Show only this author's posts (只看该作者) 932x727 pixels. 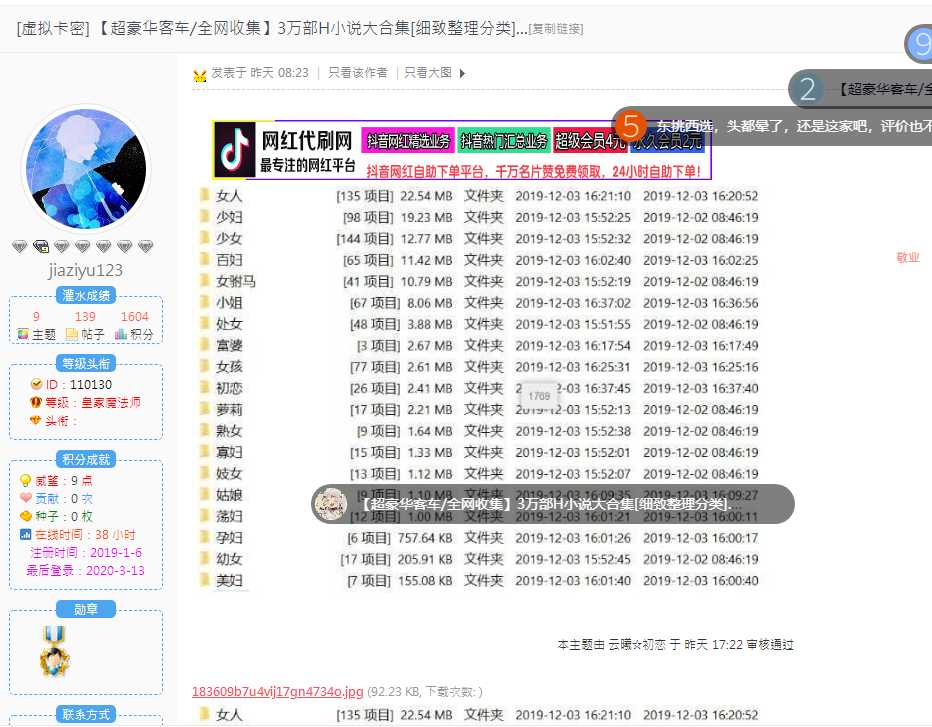point(358,73)
